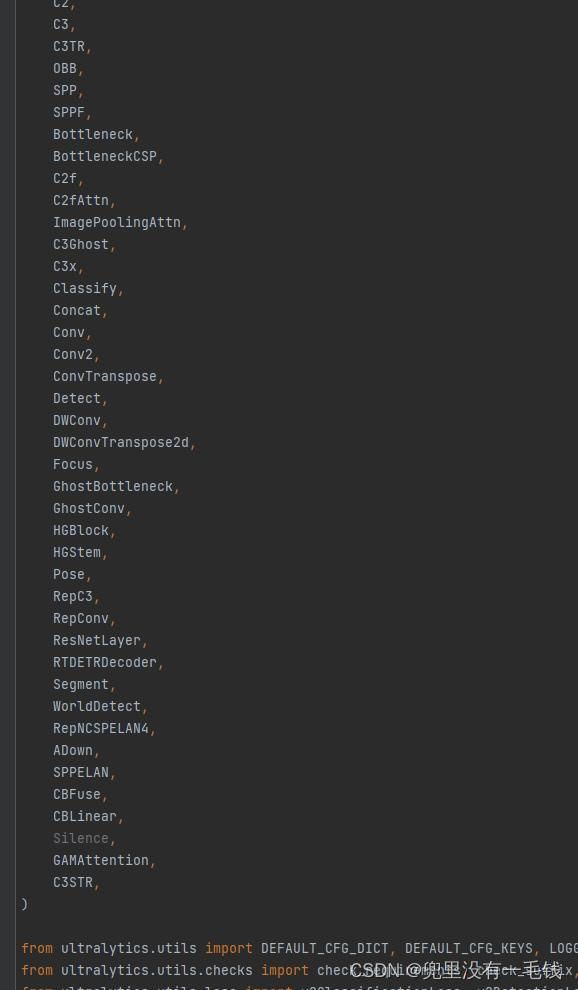Click on the HGBlock import
Viewport: 578px width, 990px height.
[x=81, y=530]
